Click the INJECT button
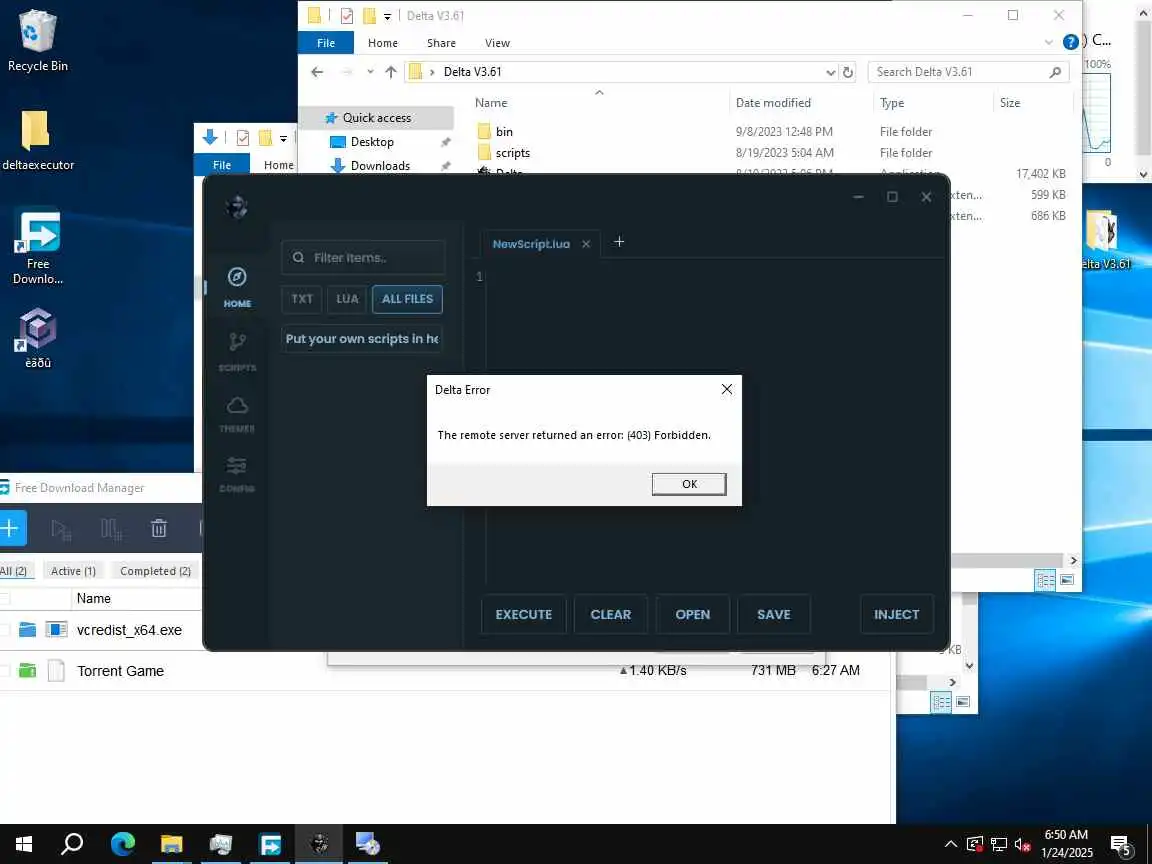Image resolution: width=1152 pixels, height=864 pixels. pyautogui.click(x=896, y=614)
